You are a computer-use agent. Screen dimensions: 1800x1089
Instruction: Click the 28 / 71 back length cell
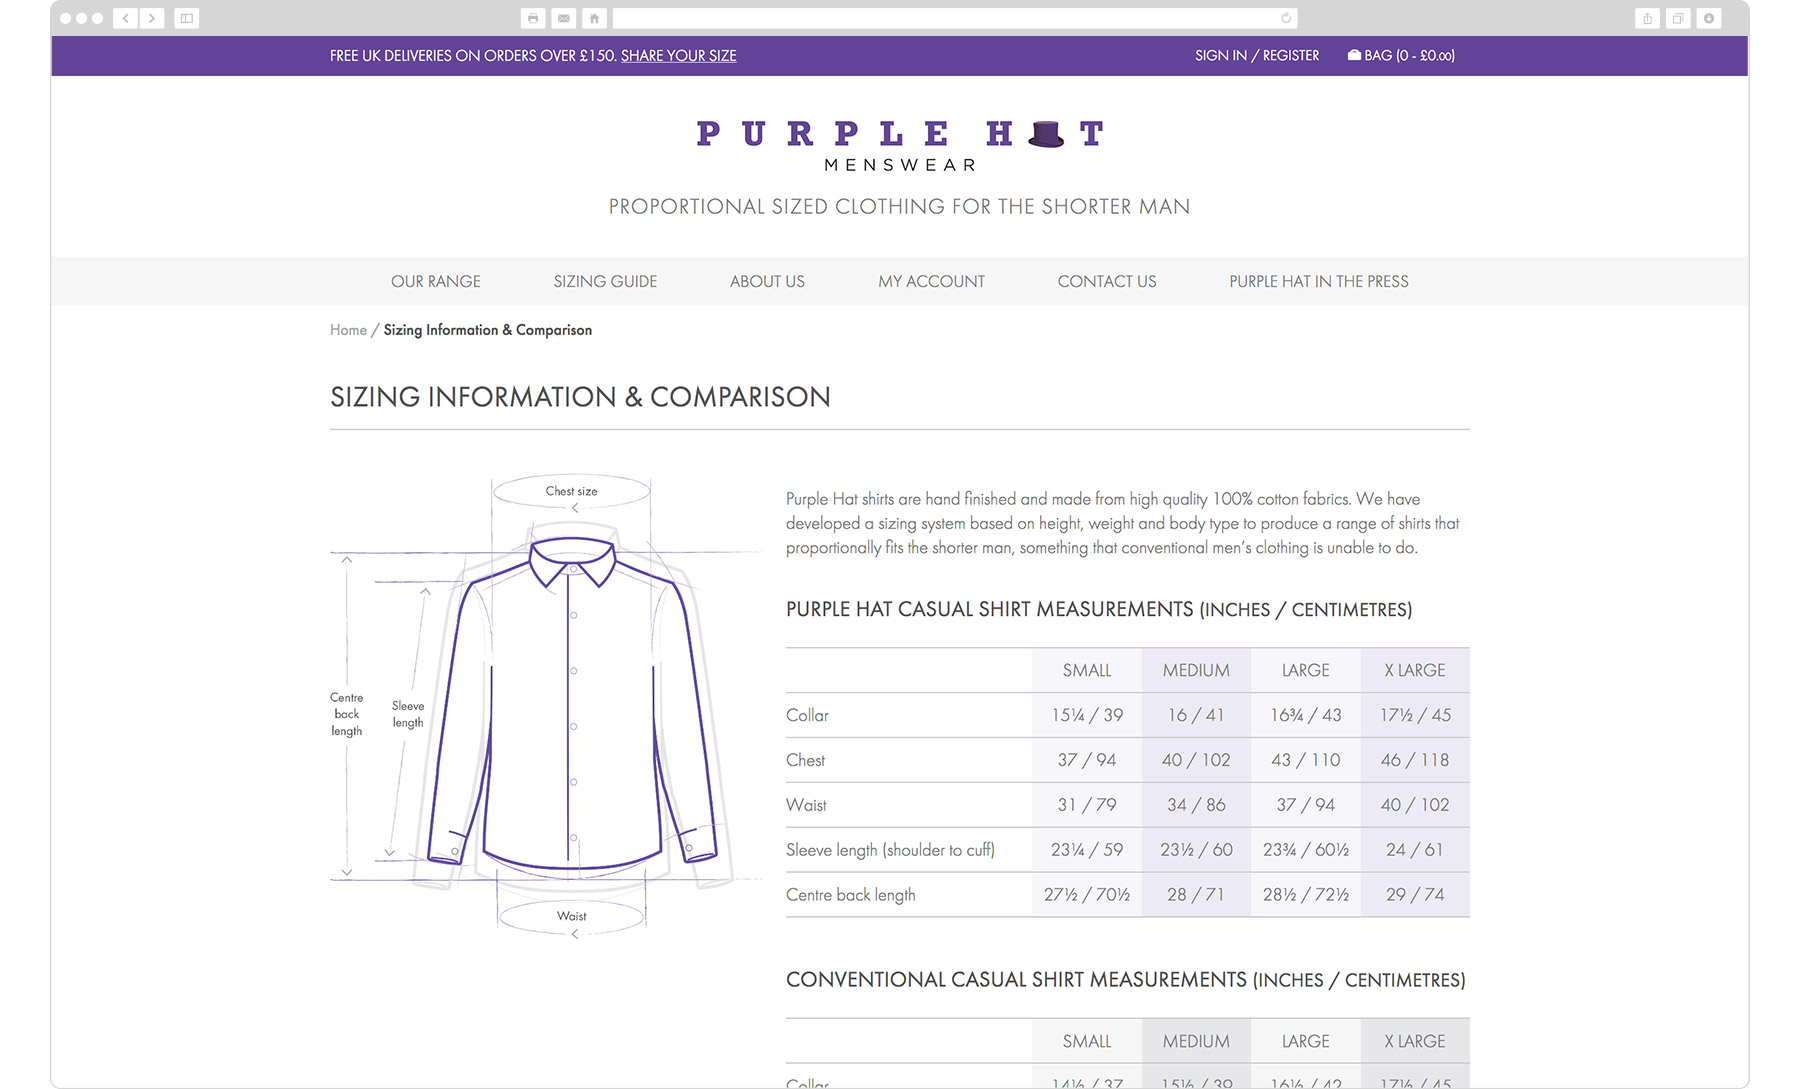pos(1196,895)
